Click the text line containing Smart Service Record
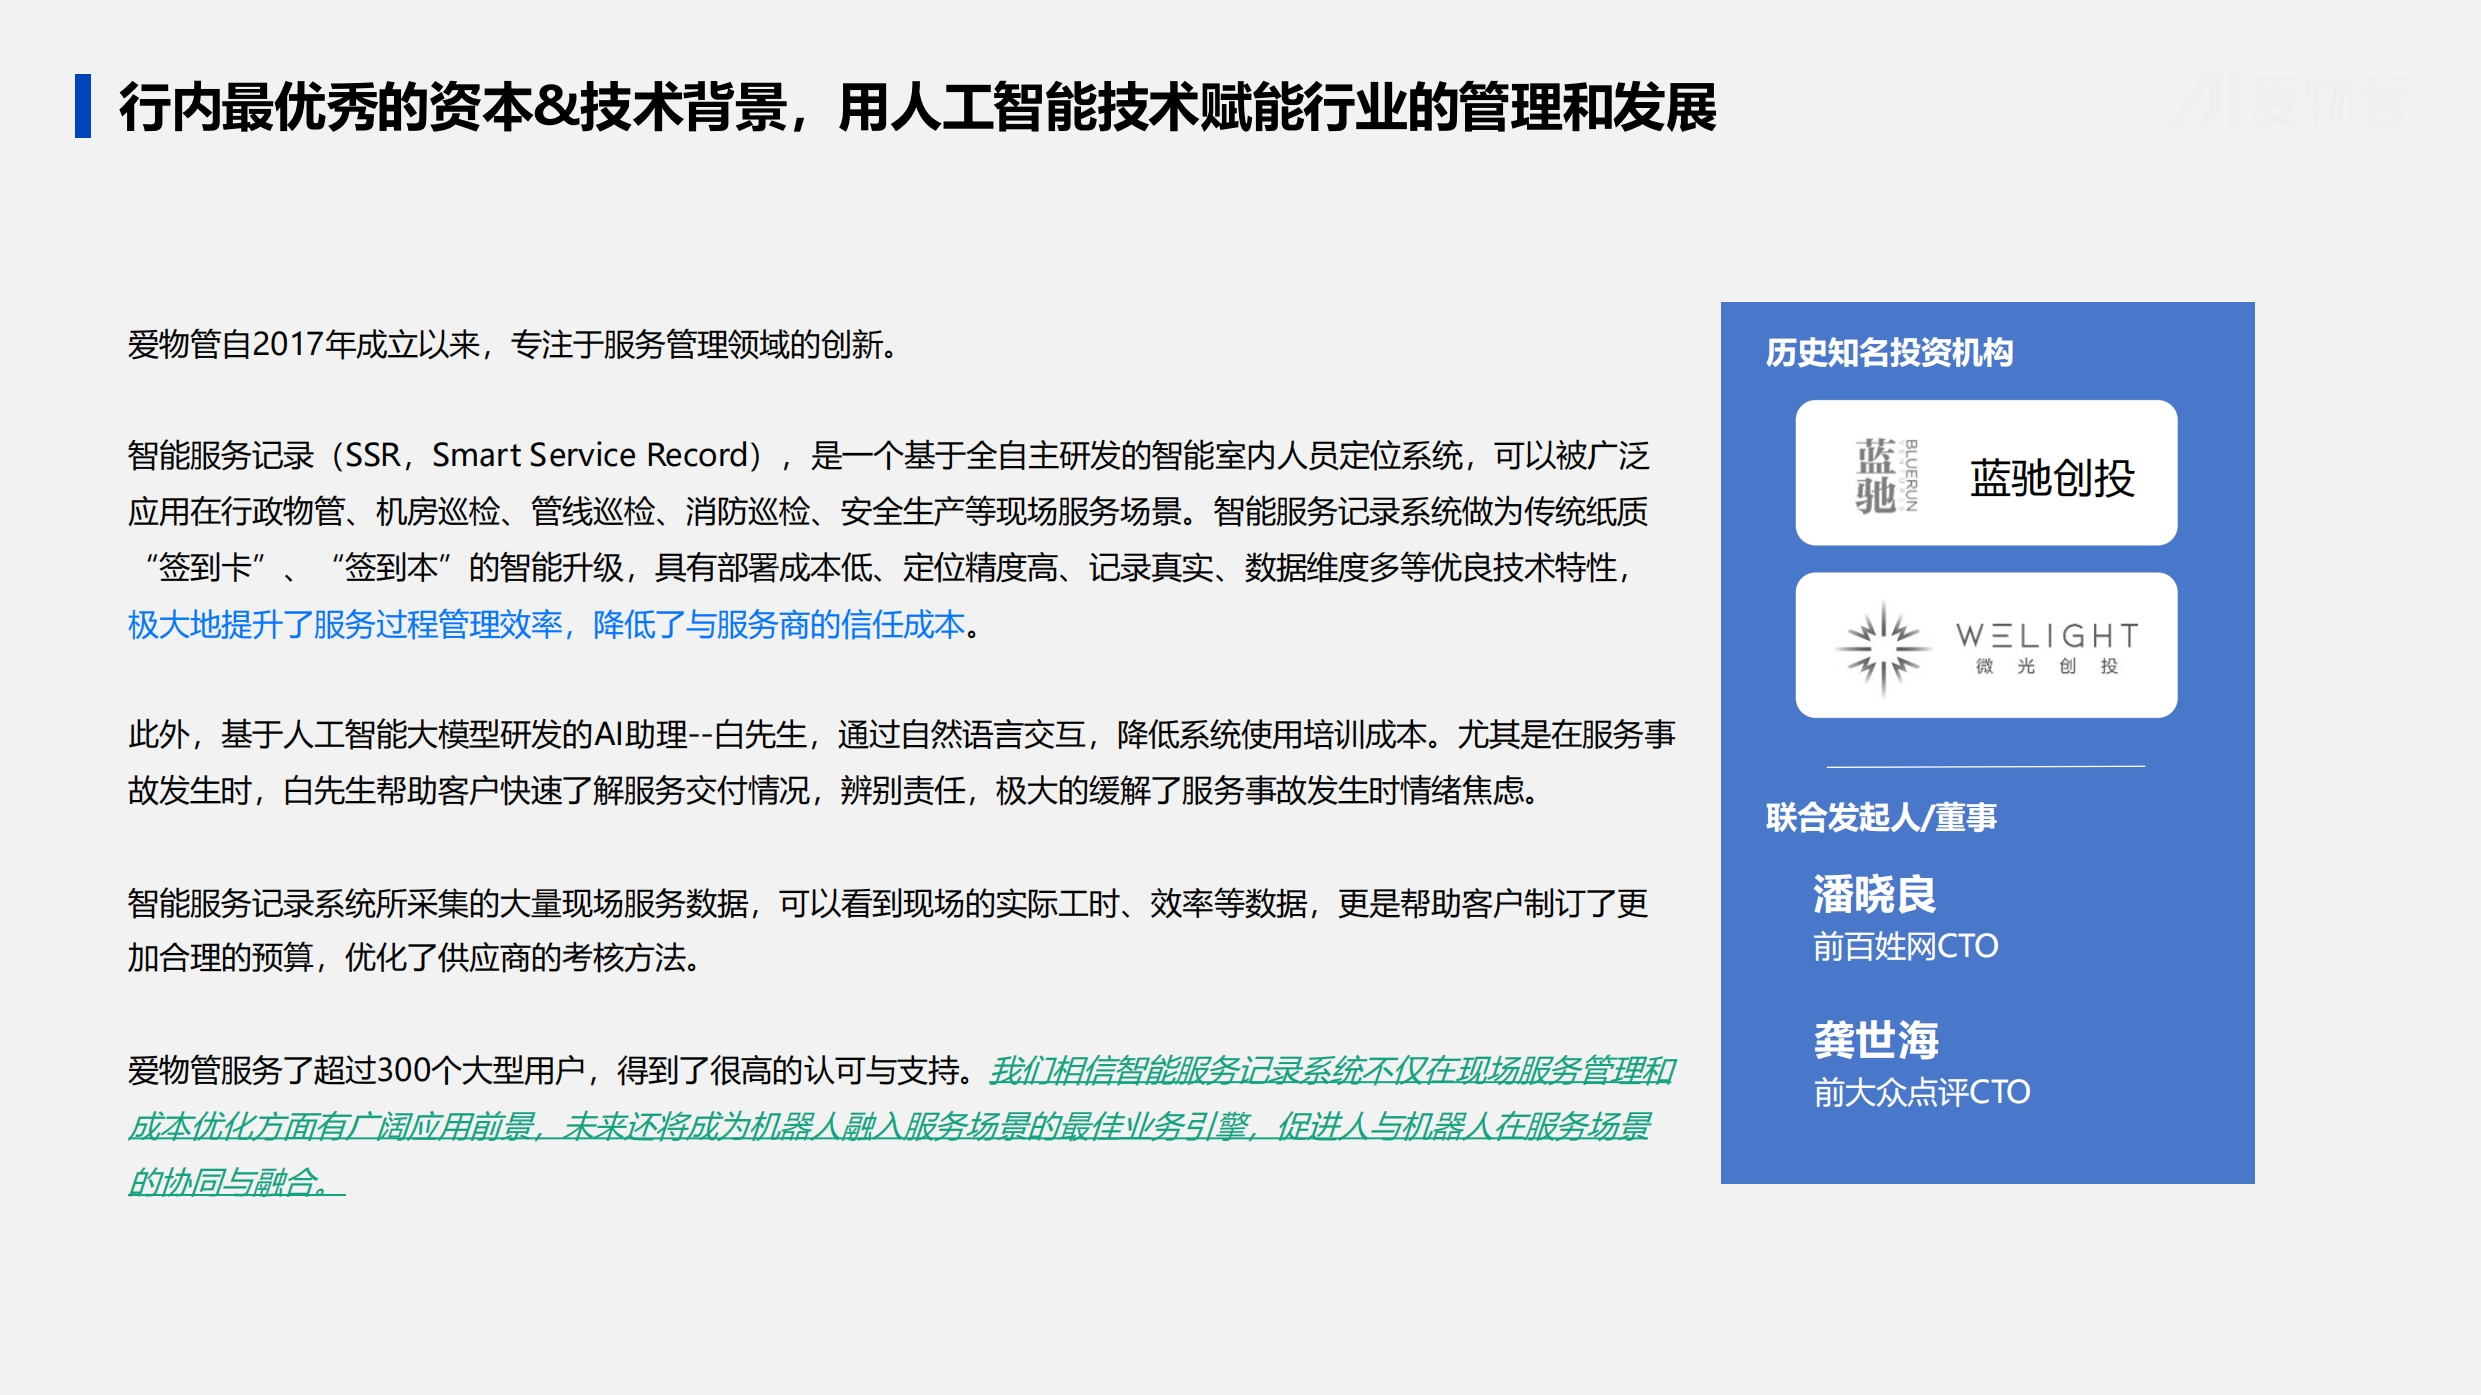This screenshot has height=1395, width=2481. tap(888, 456)
